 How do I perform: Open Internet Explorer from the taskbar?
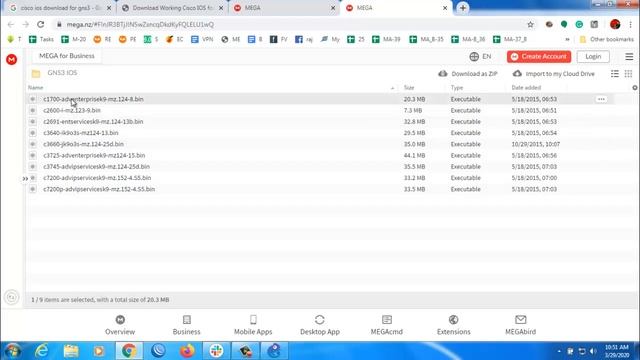click(x=42, y=351)
